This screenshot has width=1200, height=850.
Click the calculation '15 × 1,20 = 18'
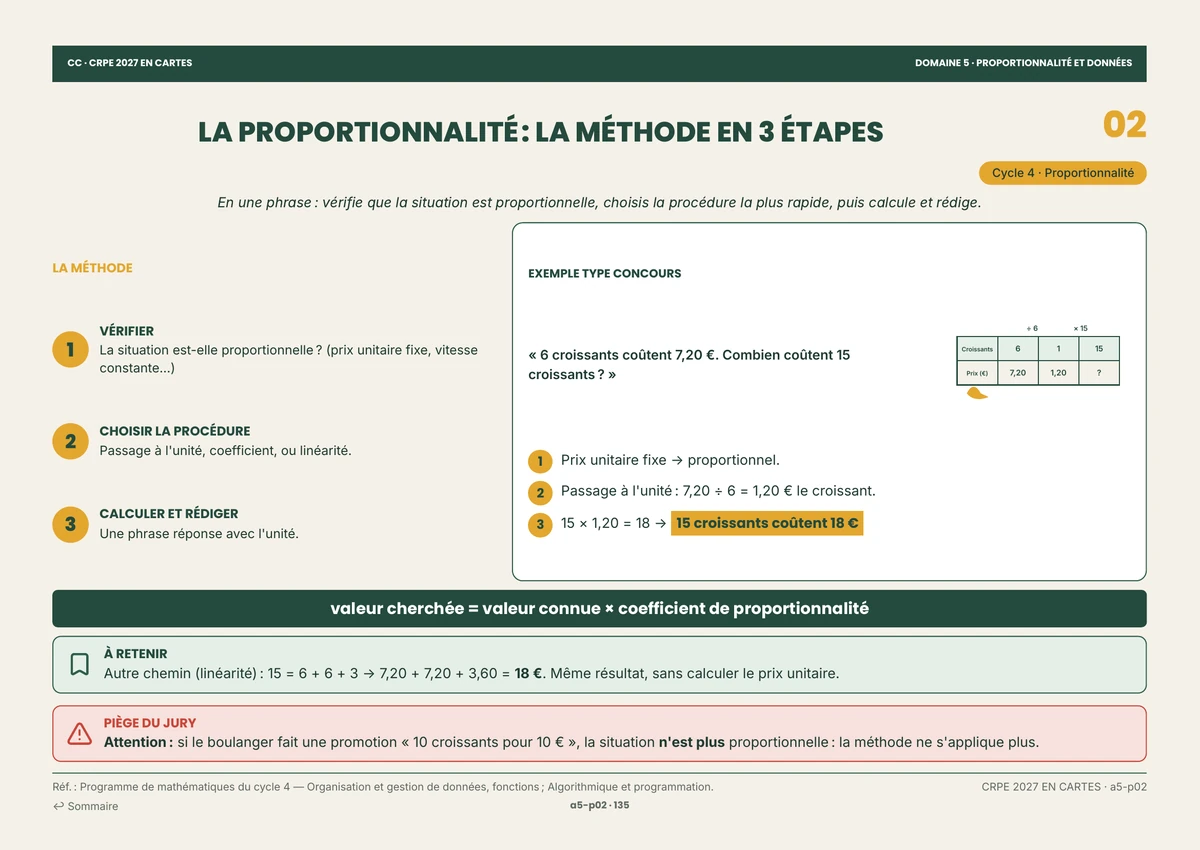pyautogui.click(x=606, y=523)
